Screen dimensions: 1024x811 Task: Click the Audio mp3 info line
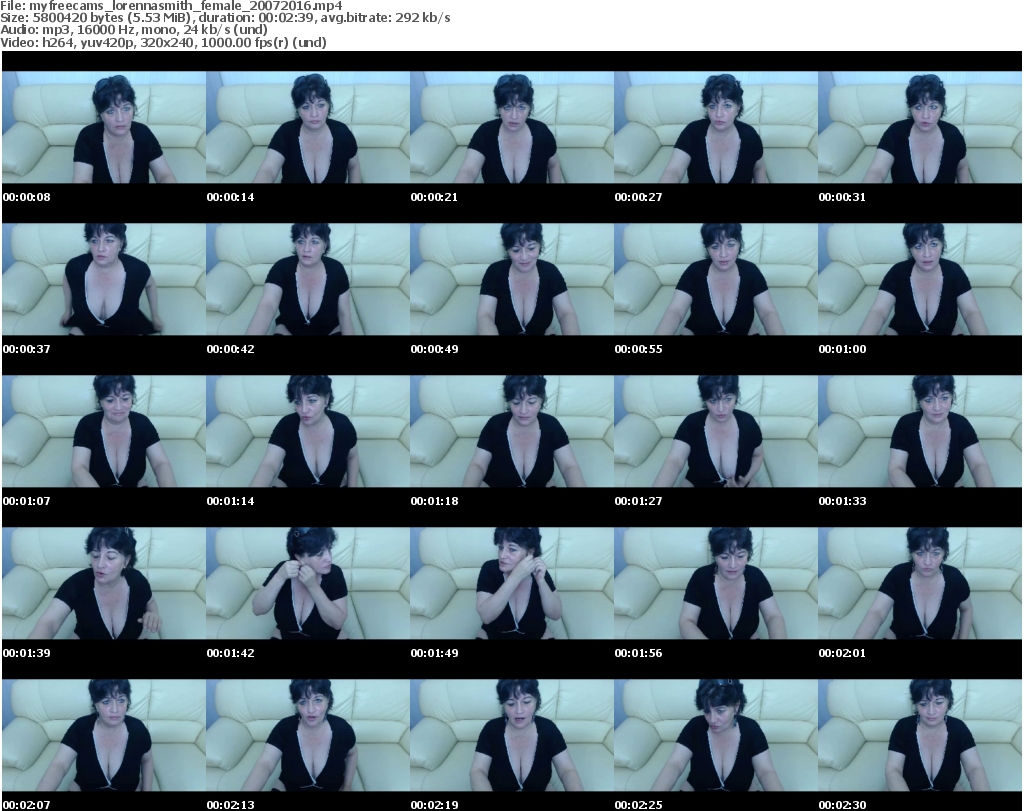coord(134,30)
